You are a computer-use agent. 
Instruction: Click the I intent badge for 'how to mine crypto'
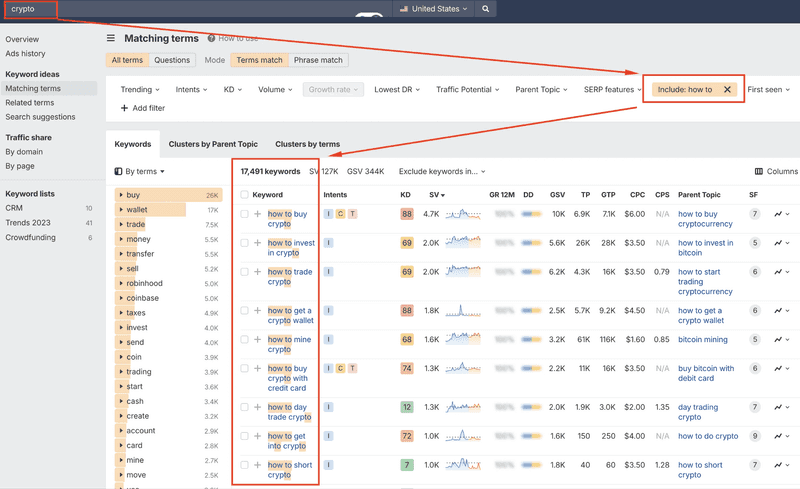pyautogui.click(x=329, y=339)
